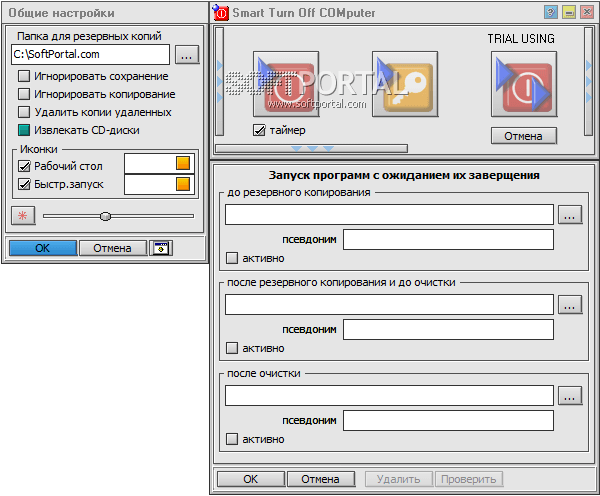
Task: Click the Иконки group label
Action: pyautogui.click(x=39, y=149)
